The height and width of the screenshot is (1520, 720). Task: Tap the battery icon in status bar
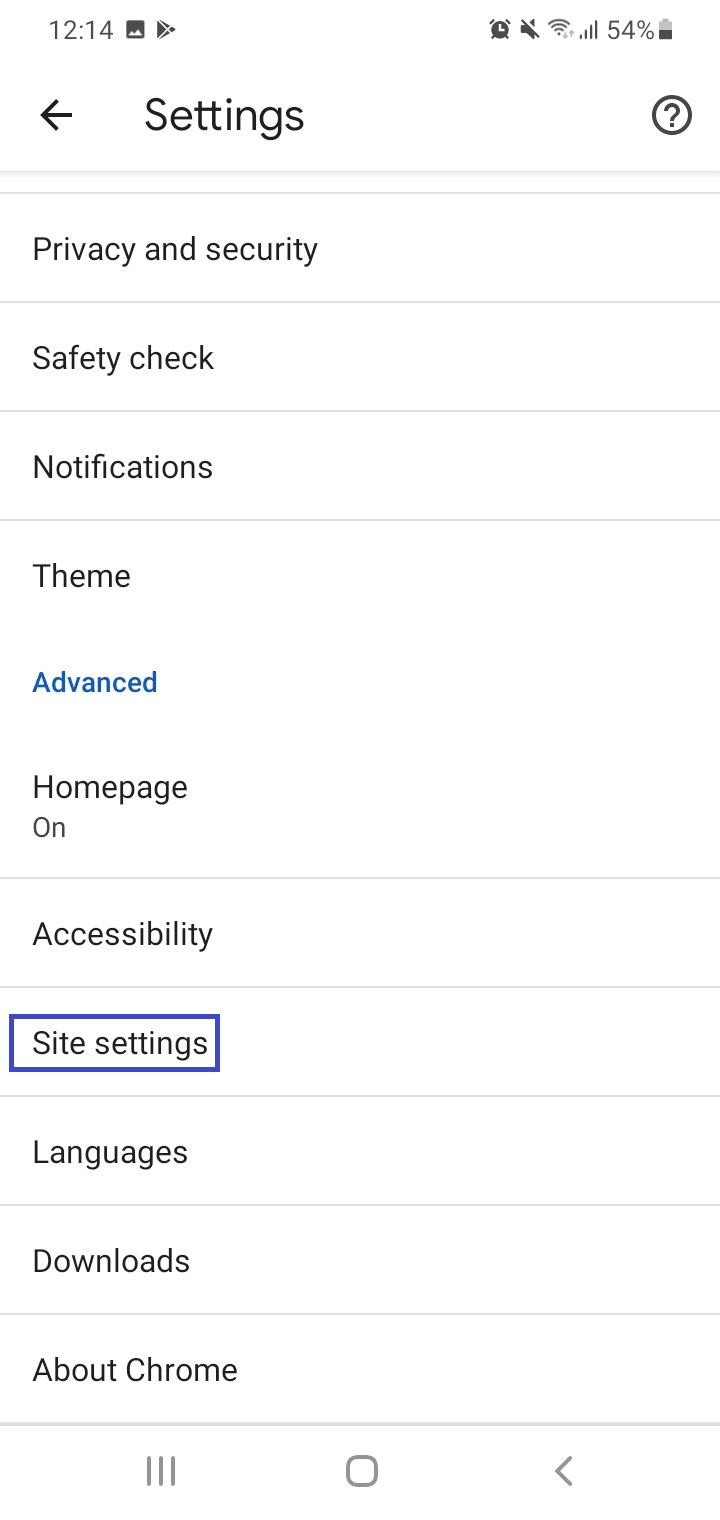pyautogui.click(x=666, y=31)
